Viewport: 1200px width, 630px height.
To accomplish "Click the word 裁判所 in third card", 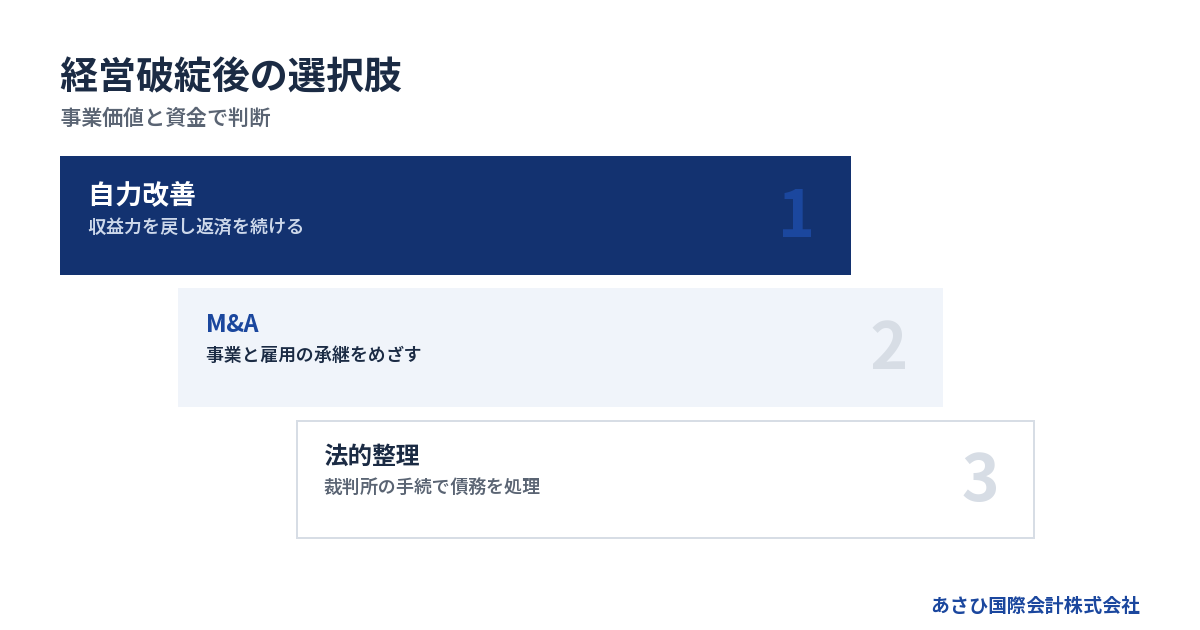I will click(x=351, y=487).
